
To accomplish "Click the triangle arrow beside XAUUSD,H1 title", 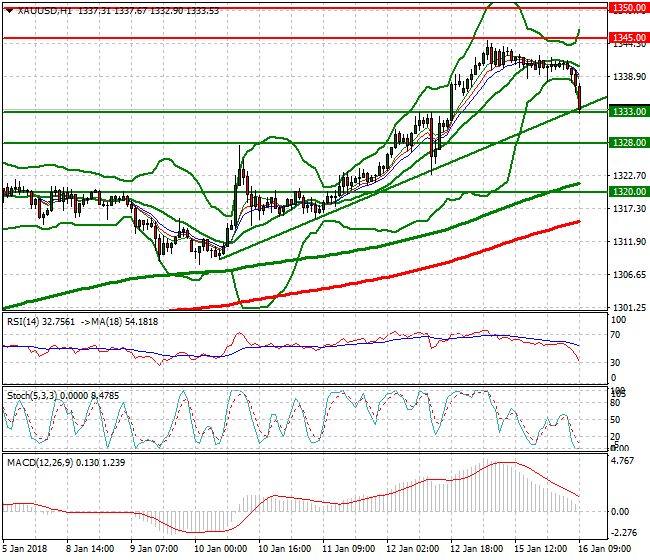I will (x=10, y=10).
